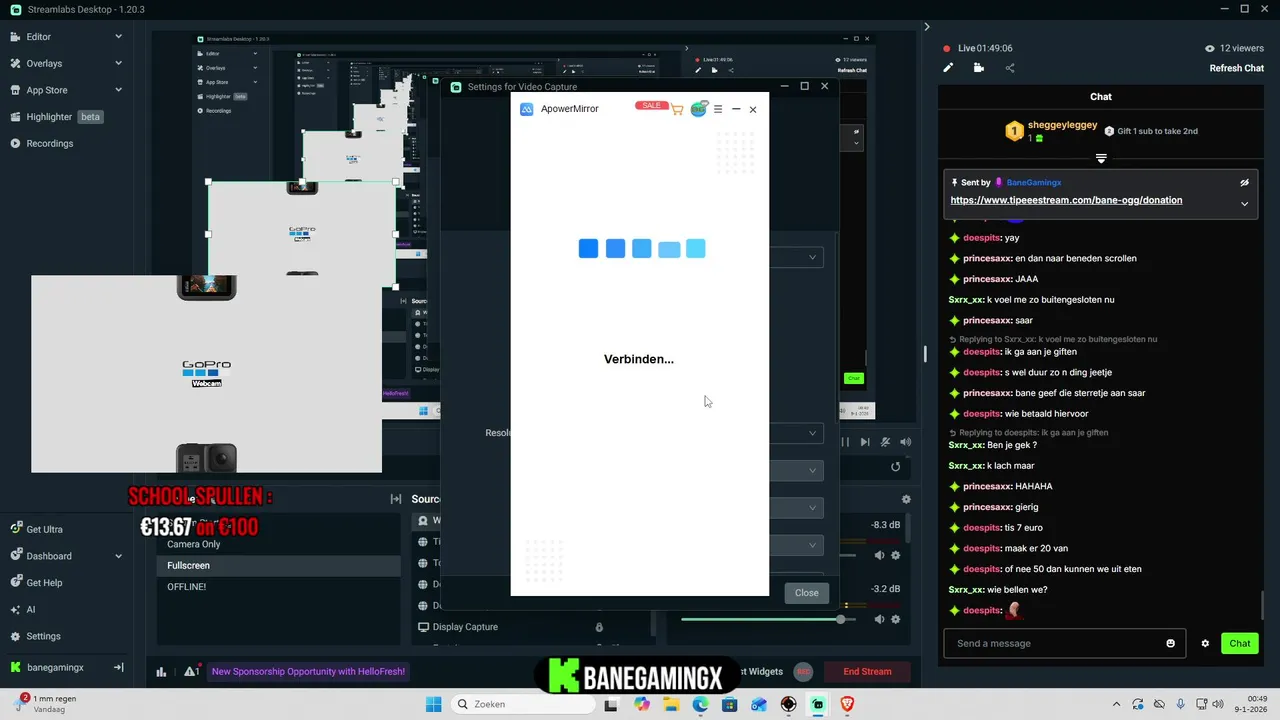
Task: Expand the pinned message chevron
Action: (1245, 203)
